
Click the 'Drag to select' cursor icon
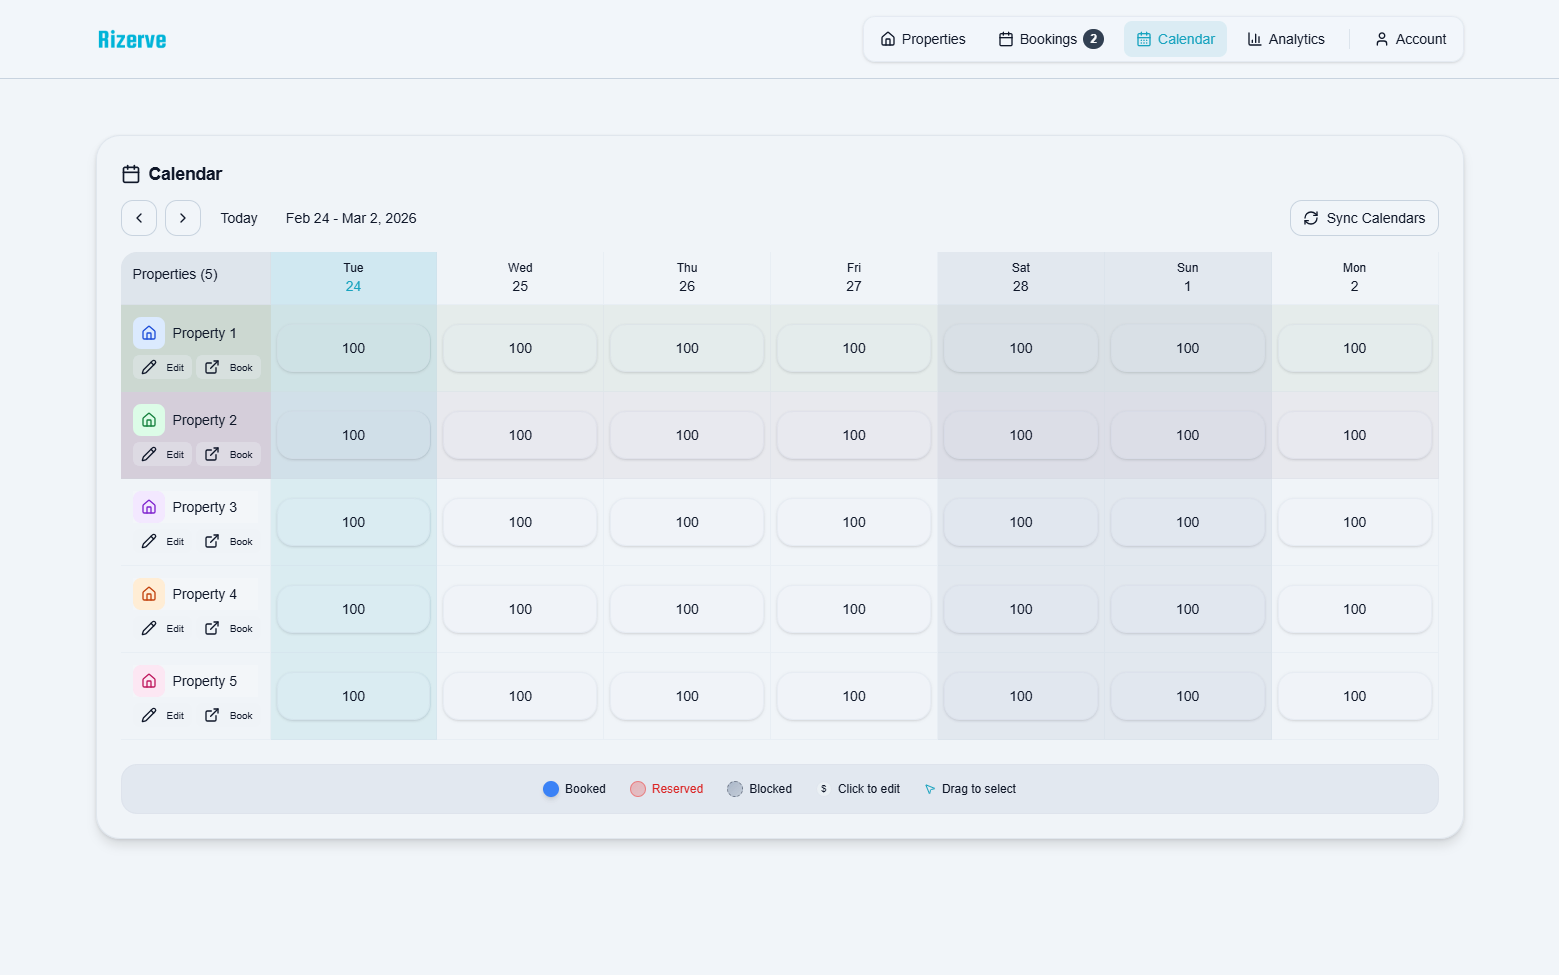click(930, 789)
